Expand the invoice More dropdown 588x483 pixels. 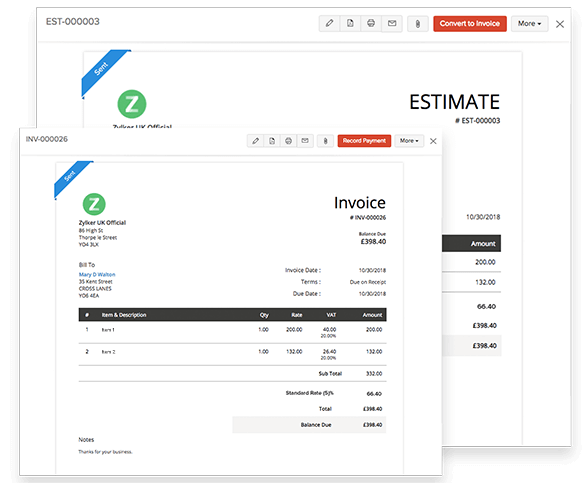click(x=409, y=141)
